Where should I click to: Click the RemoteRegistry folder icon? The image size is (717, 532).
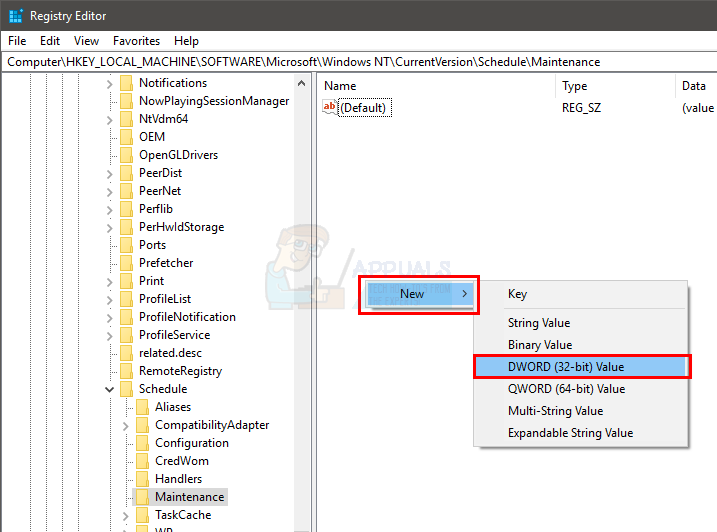[127, 371]
